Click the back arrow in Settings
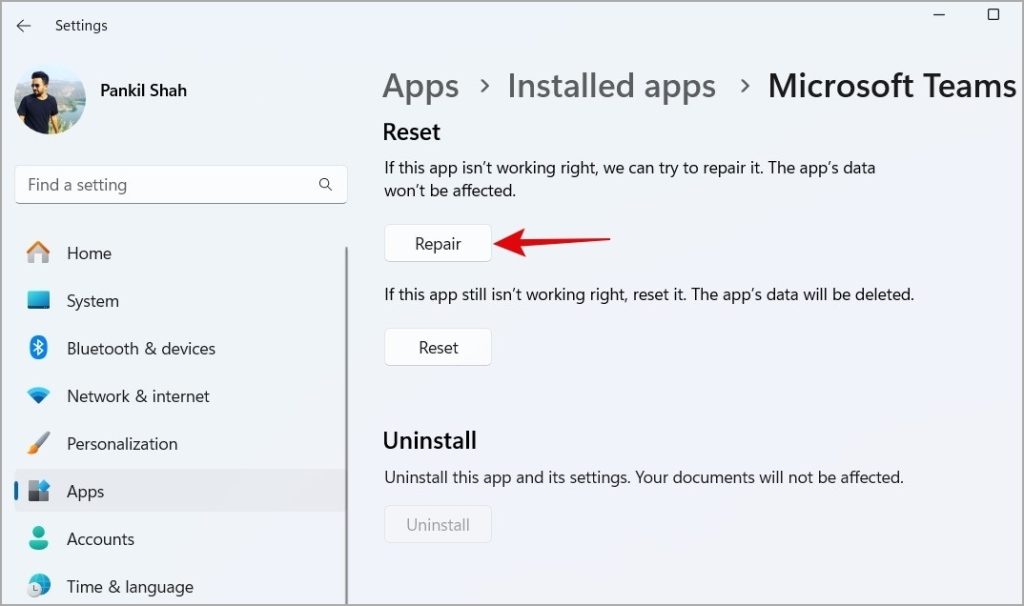 24,25
